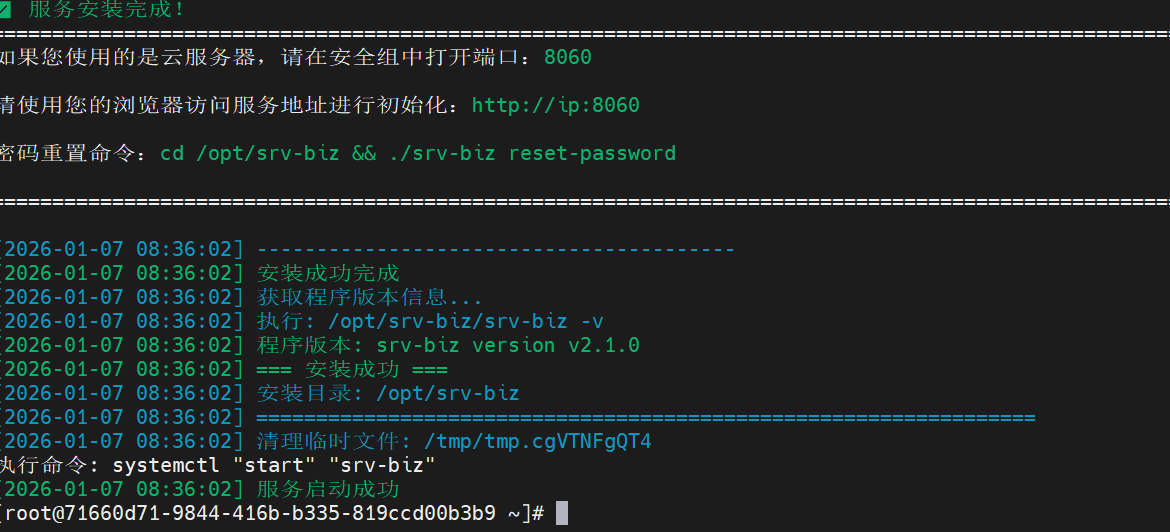Click the 服务安装完成！ heading text

tap(106, 10)
